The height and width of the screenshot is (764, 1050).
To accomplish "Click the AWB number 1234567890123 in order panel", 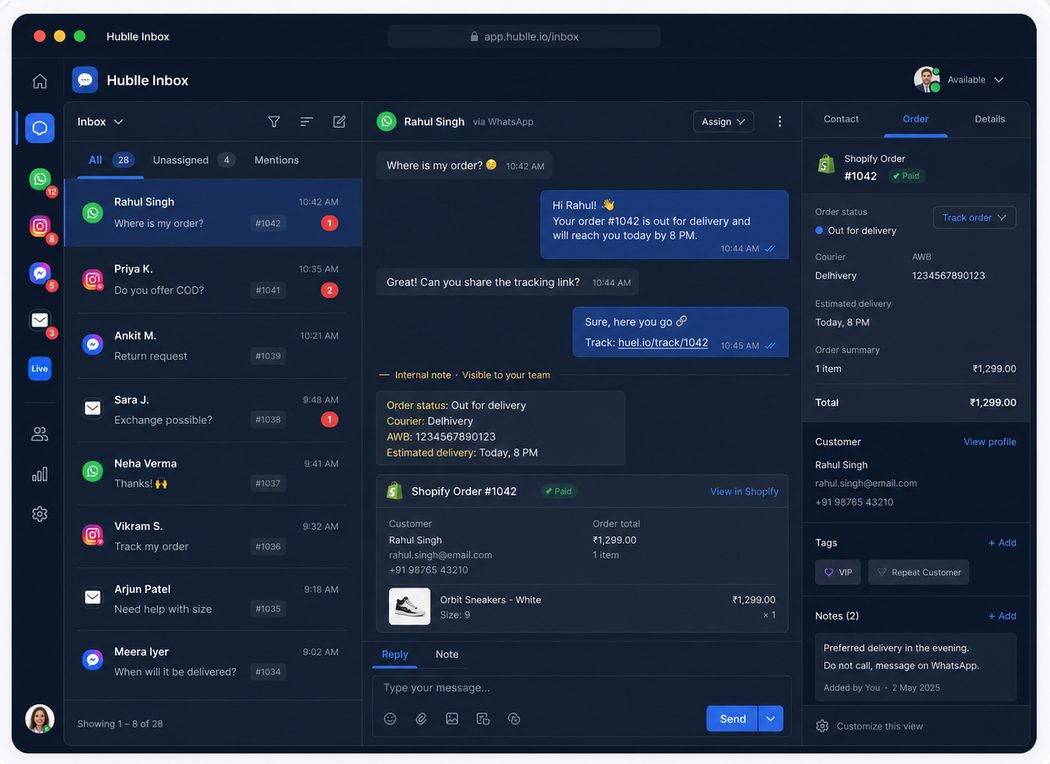I will [948, 275].
